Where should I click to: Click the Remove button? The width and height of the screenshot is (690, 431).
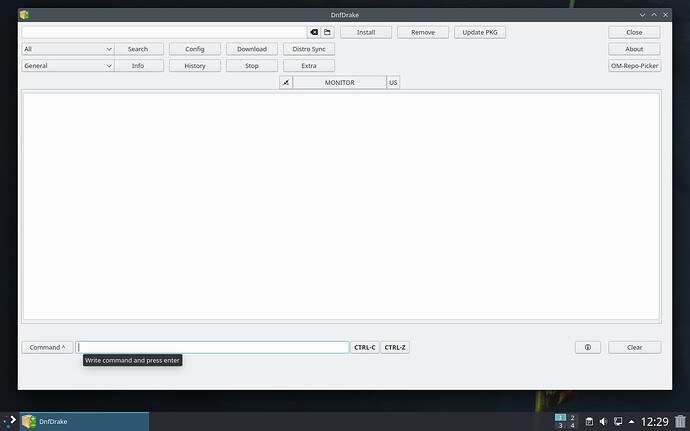pos(423,32)
